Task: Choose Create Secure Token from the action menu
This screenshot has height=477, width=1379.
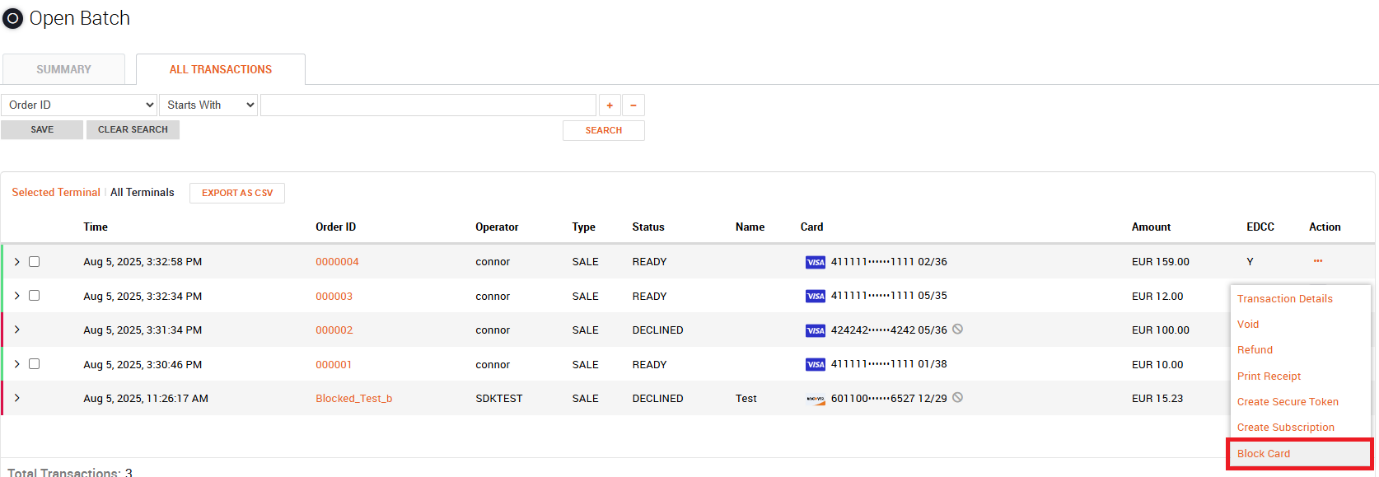Action: 1288,402
